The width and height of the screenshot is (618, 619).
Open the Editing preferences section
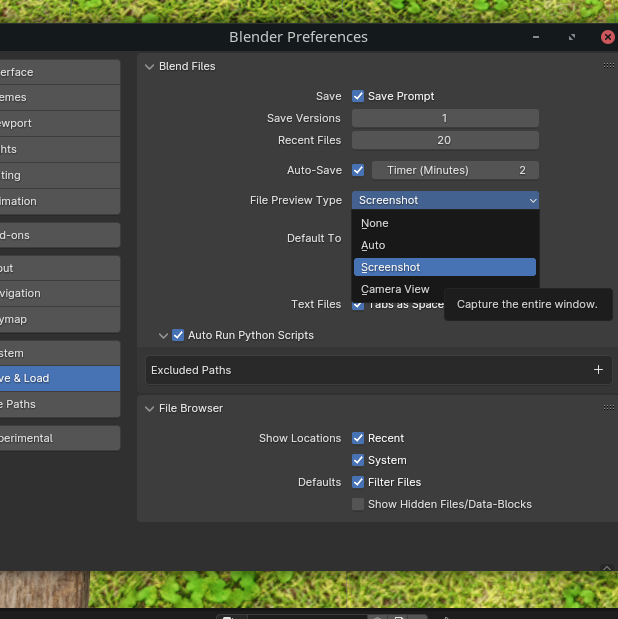click(59, 175)
